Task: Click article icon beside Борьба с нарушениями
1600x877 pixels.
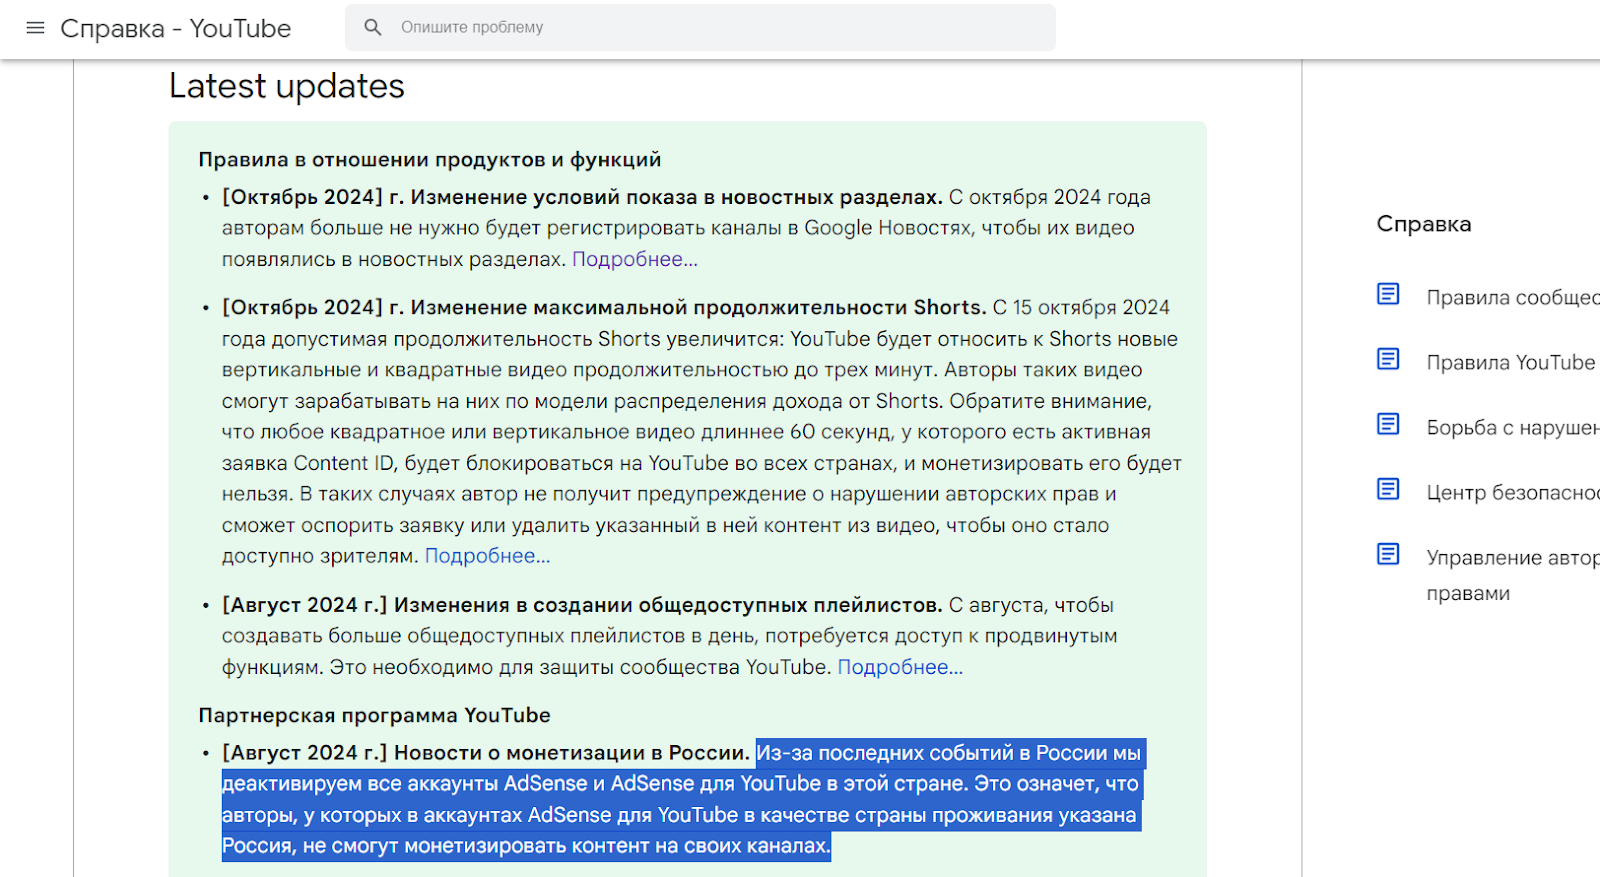Action: (x=1388, y=424)
